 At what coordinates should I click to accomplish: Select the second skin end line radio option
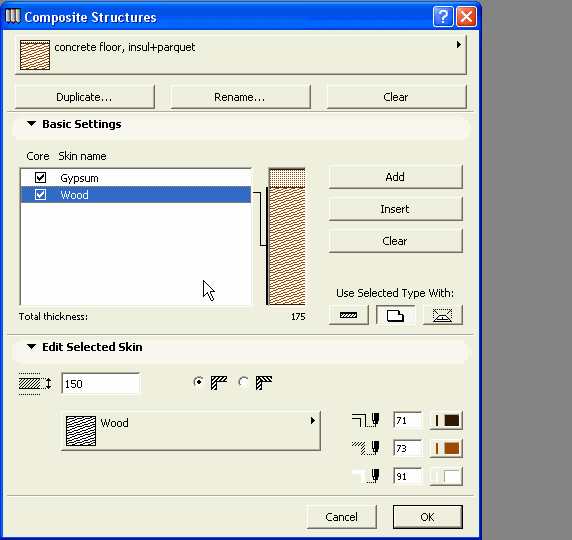[244, 382]
